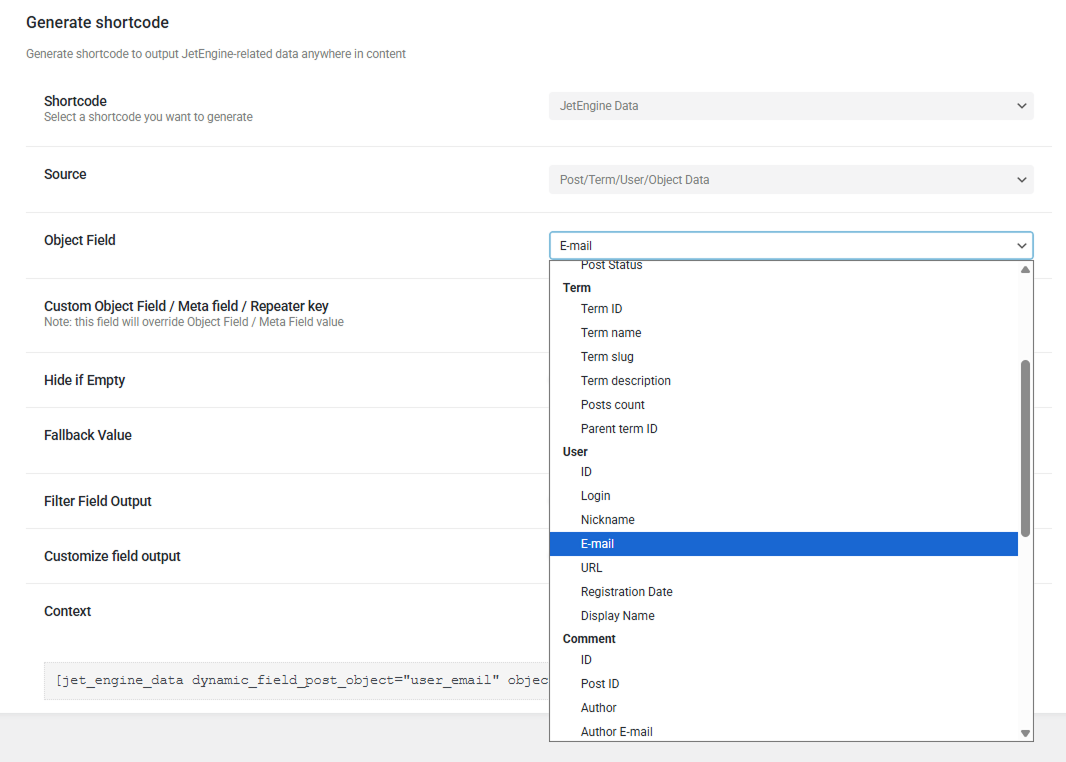The height and width of the screenshot is (762, 1066).
Task: Choose the Nickname option
Action: (784, 519)
